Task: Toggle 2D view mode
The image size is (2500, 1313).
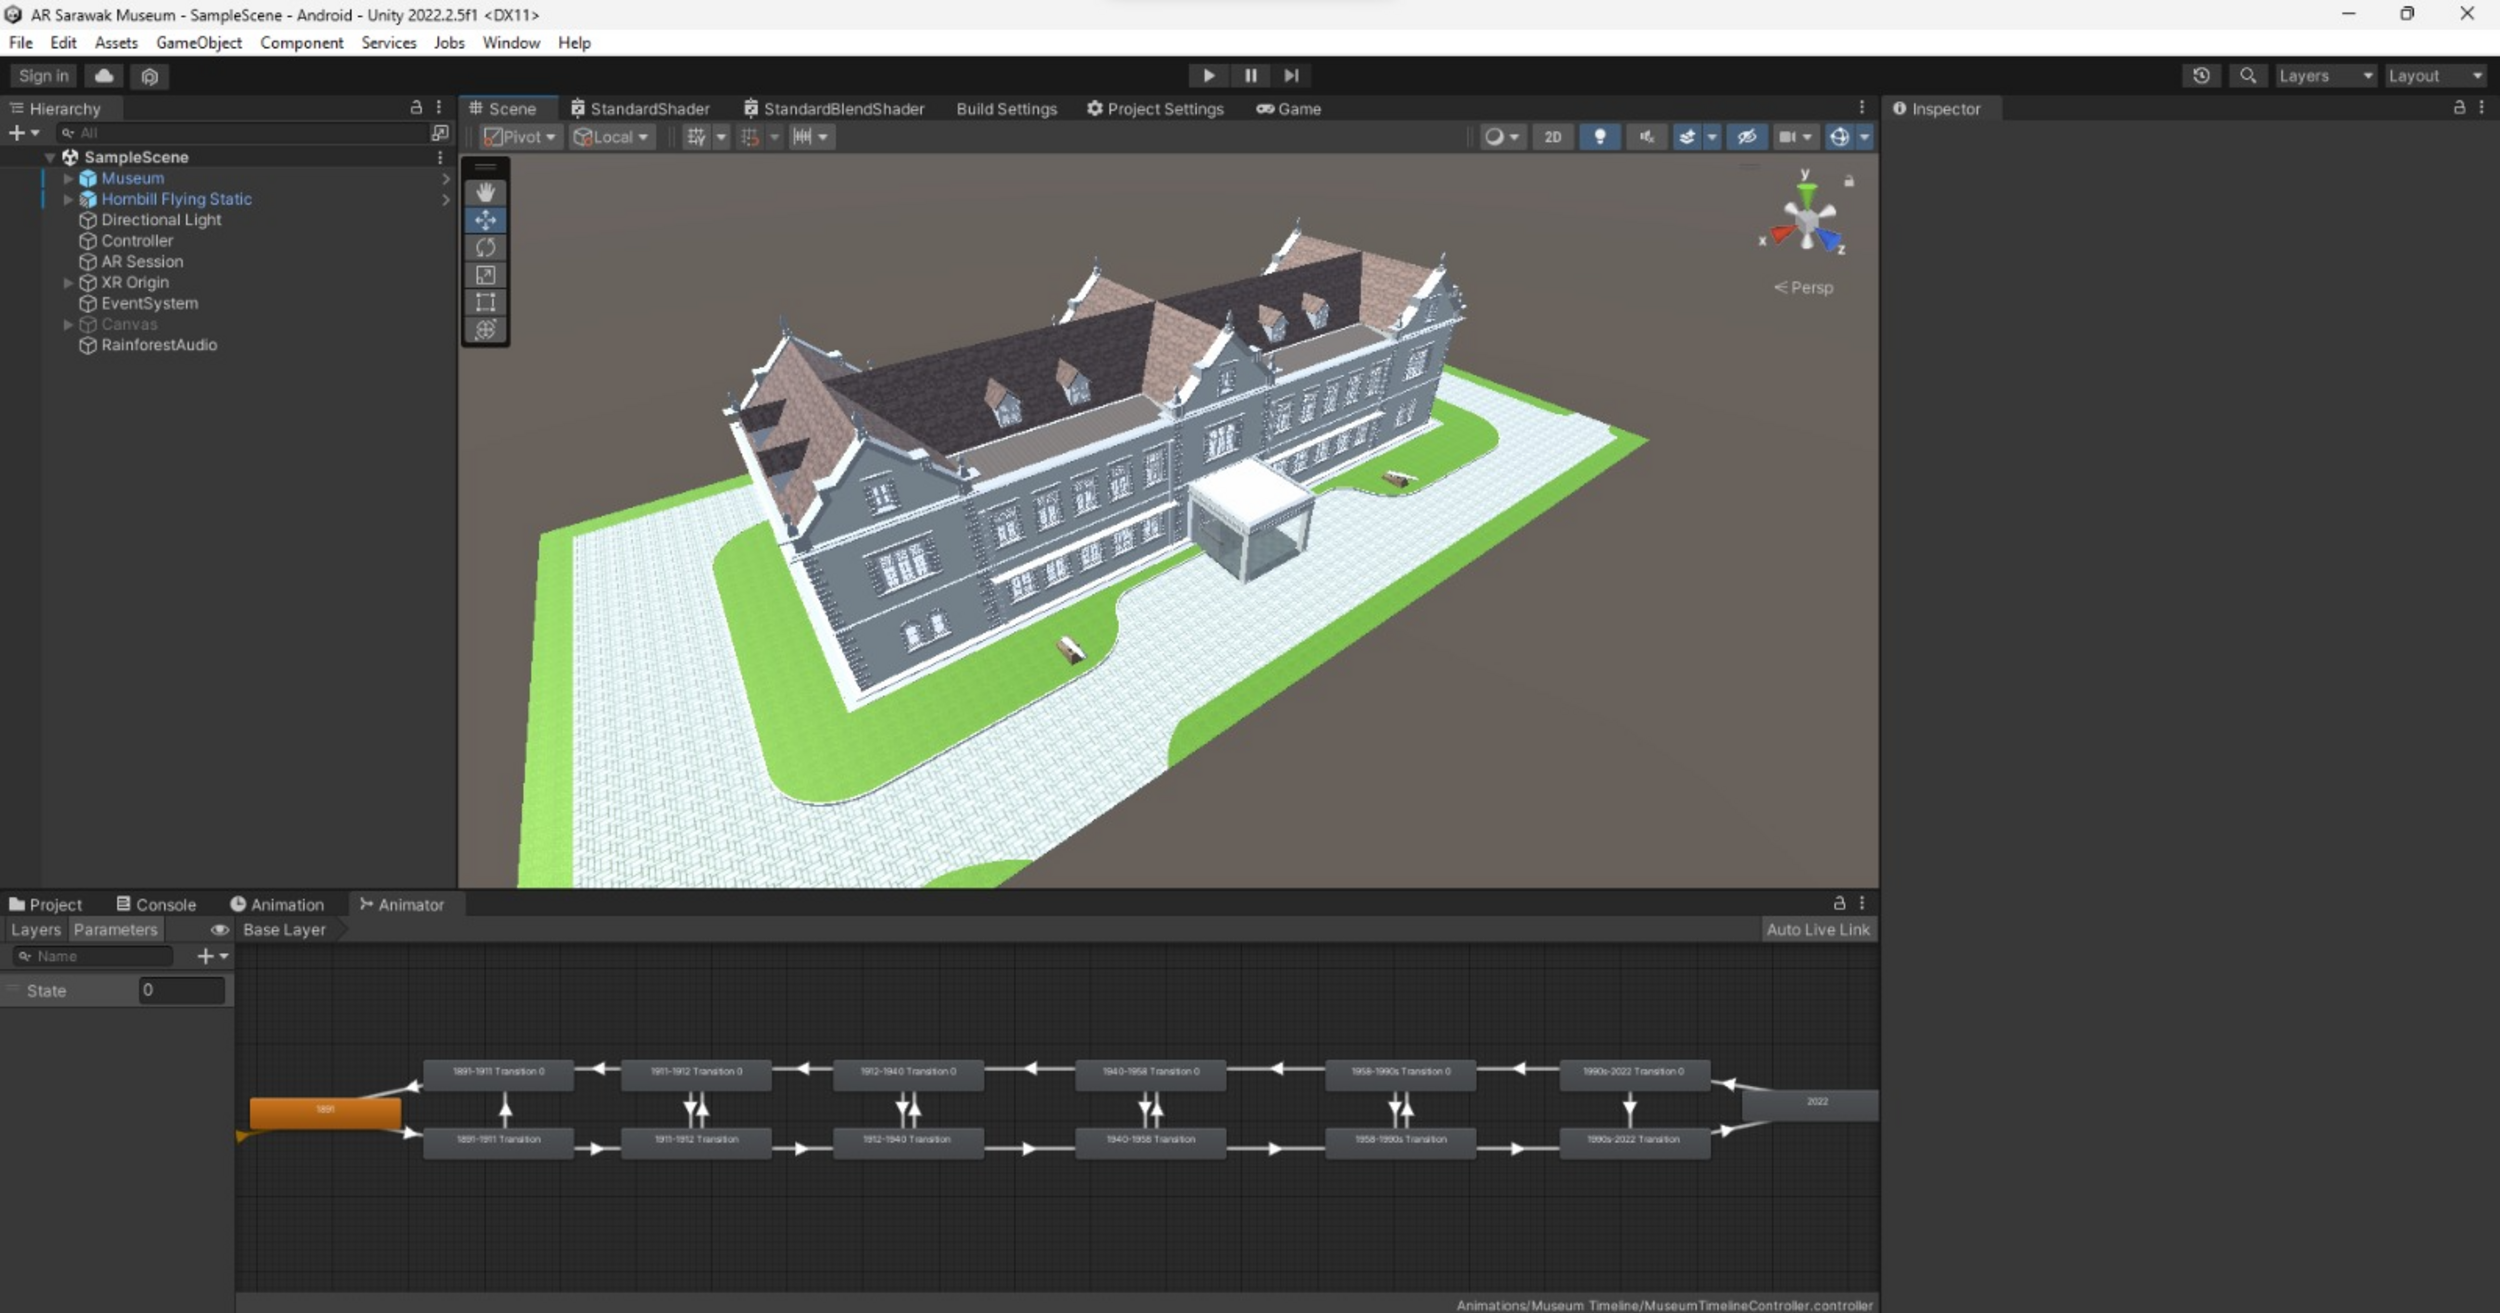Action: [x=1552, y=137]
